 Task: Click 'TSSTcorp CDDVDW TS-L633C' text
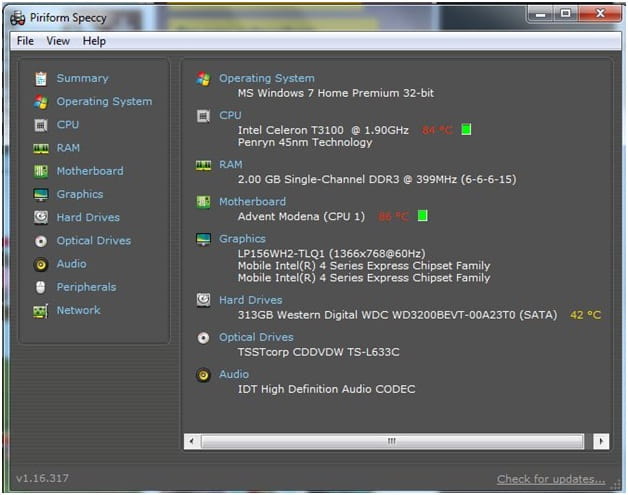pyautogui.click(x=318, y=352)
